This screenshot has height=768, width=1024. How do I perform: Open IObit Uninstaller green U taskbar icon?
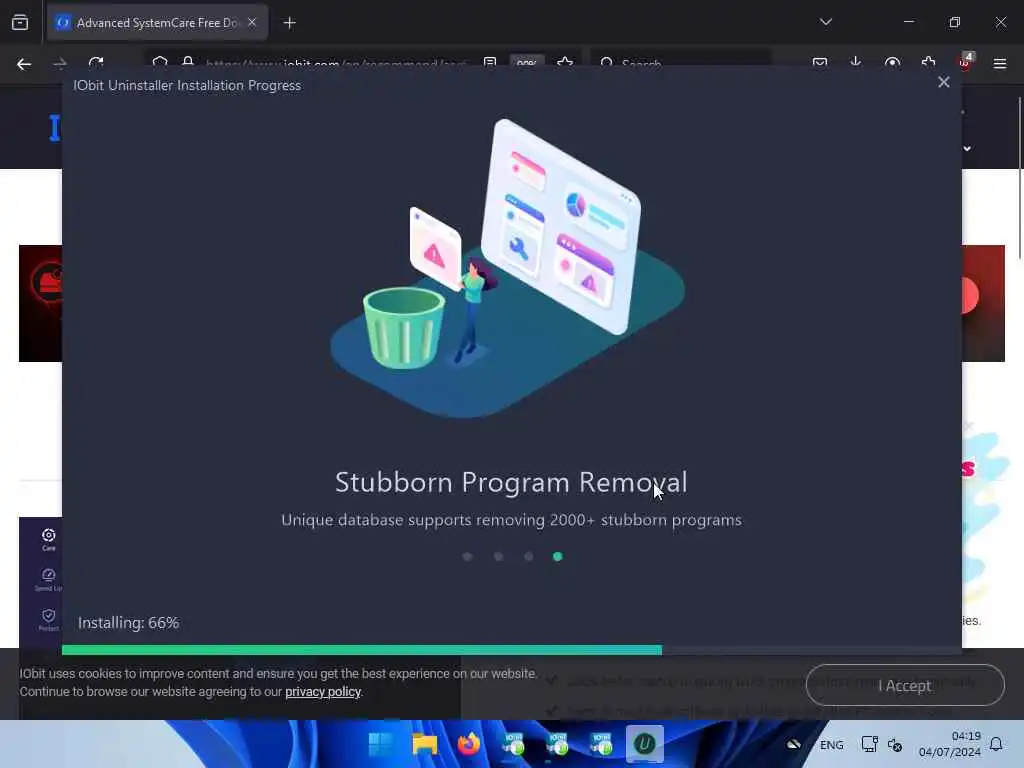[x=645, y=744]
